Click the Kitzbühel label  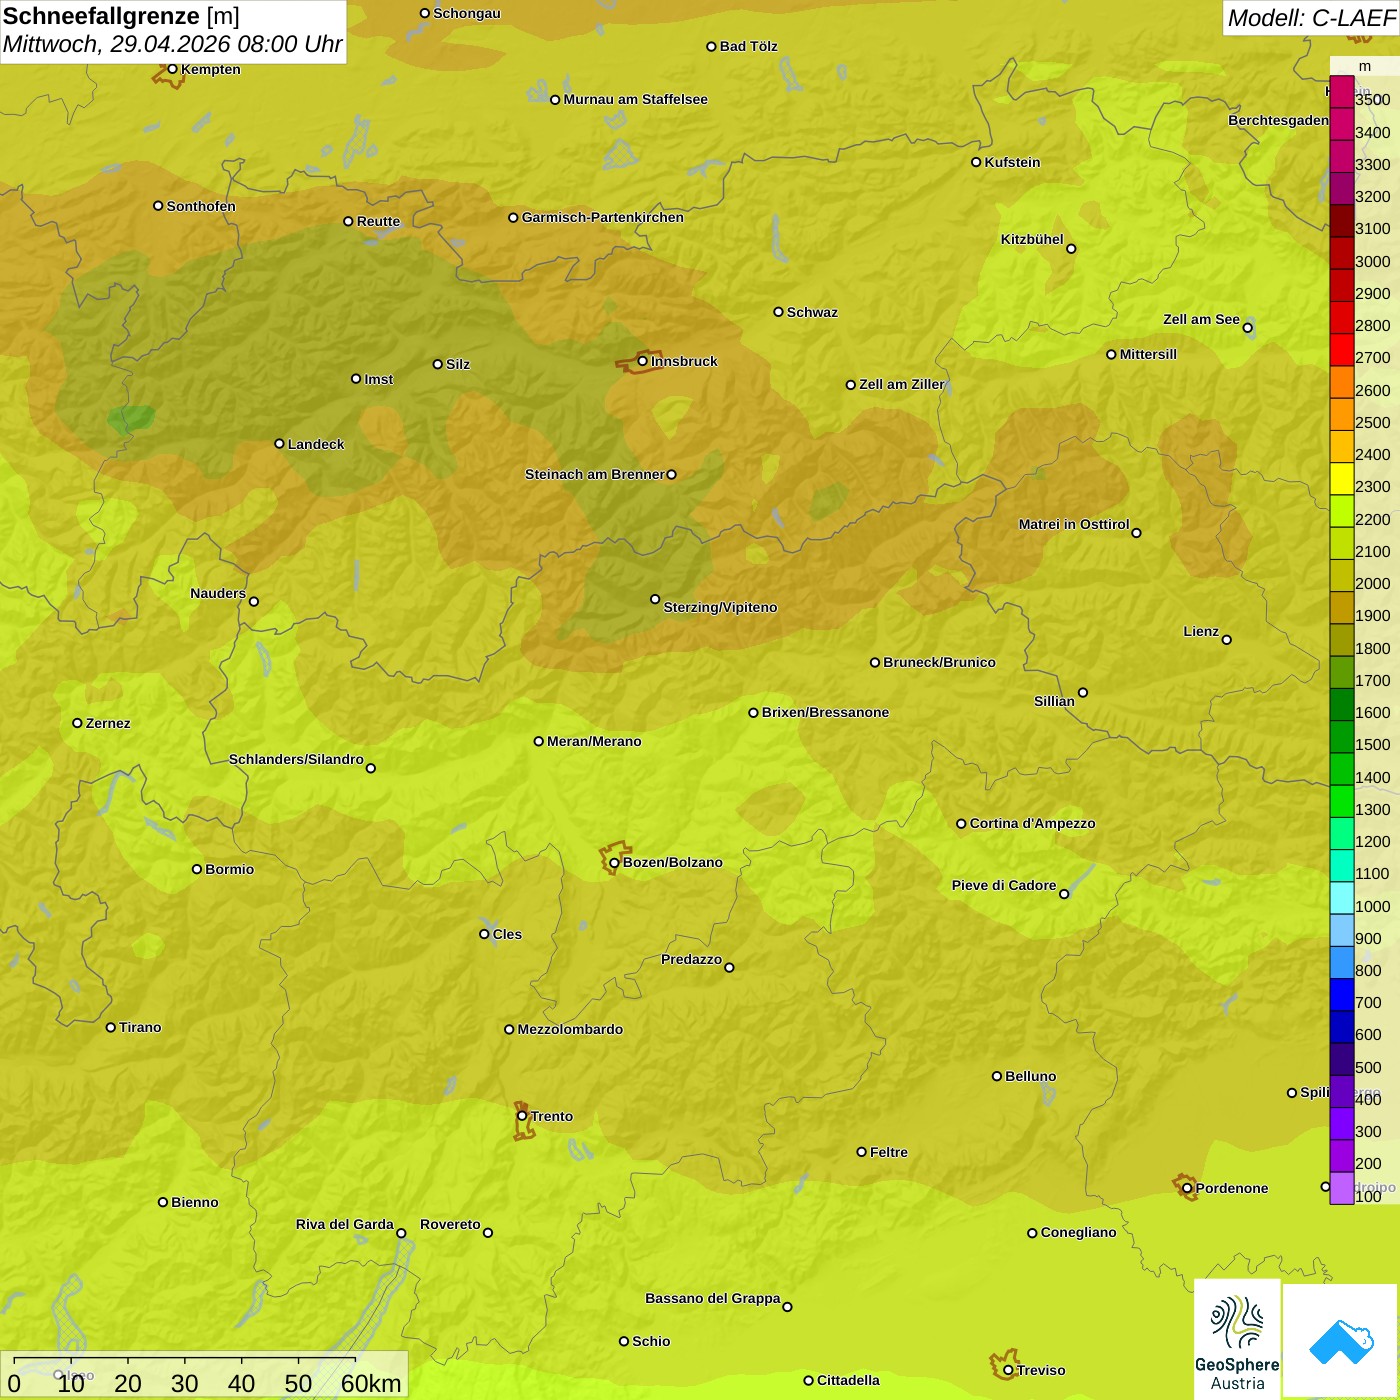coord(1032,239)
